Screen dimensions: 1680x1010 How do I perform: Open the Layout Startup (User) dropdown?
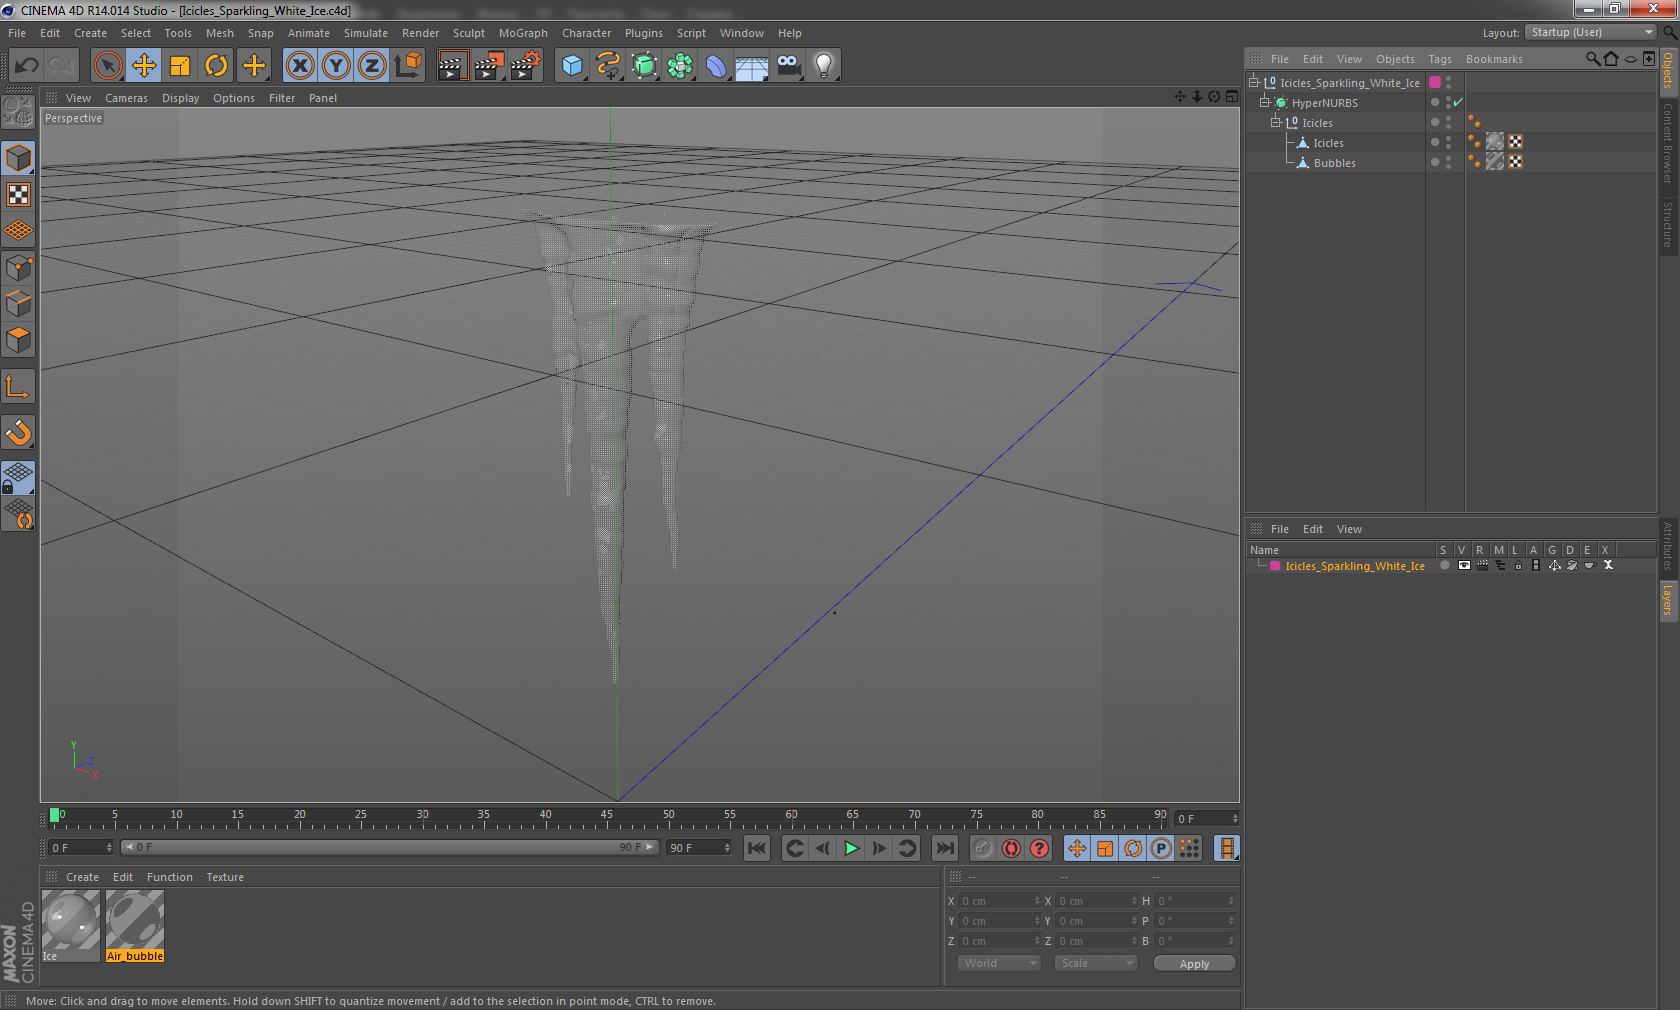click(x=1591, y=33)
